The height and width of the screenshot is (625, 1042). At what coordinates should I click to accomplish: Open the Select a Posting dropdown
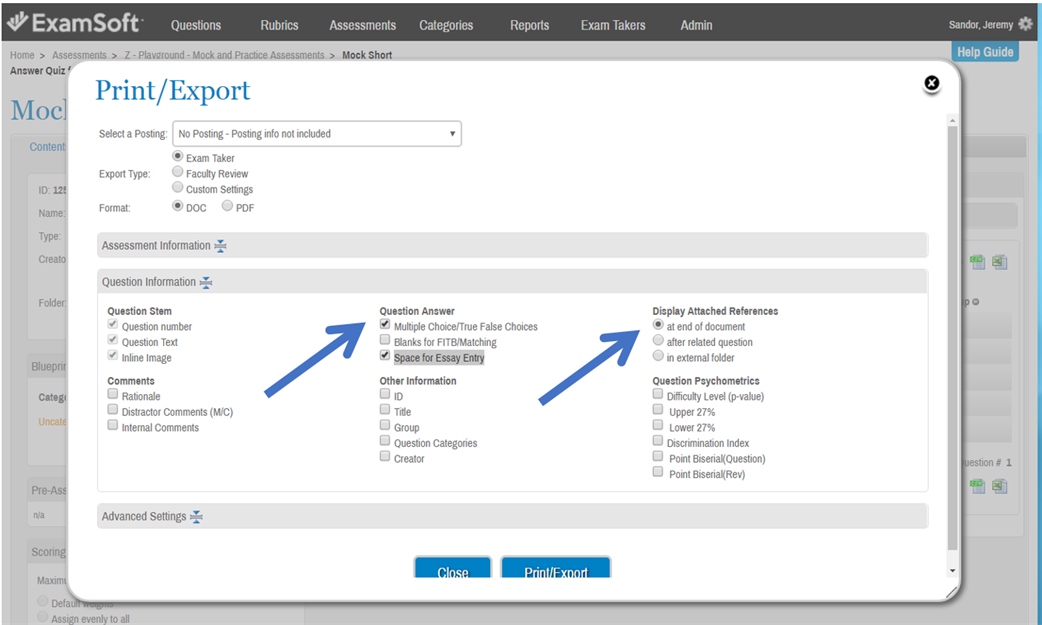[x=317, y=134]
